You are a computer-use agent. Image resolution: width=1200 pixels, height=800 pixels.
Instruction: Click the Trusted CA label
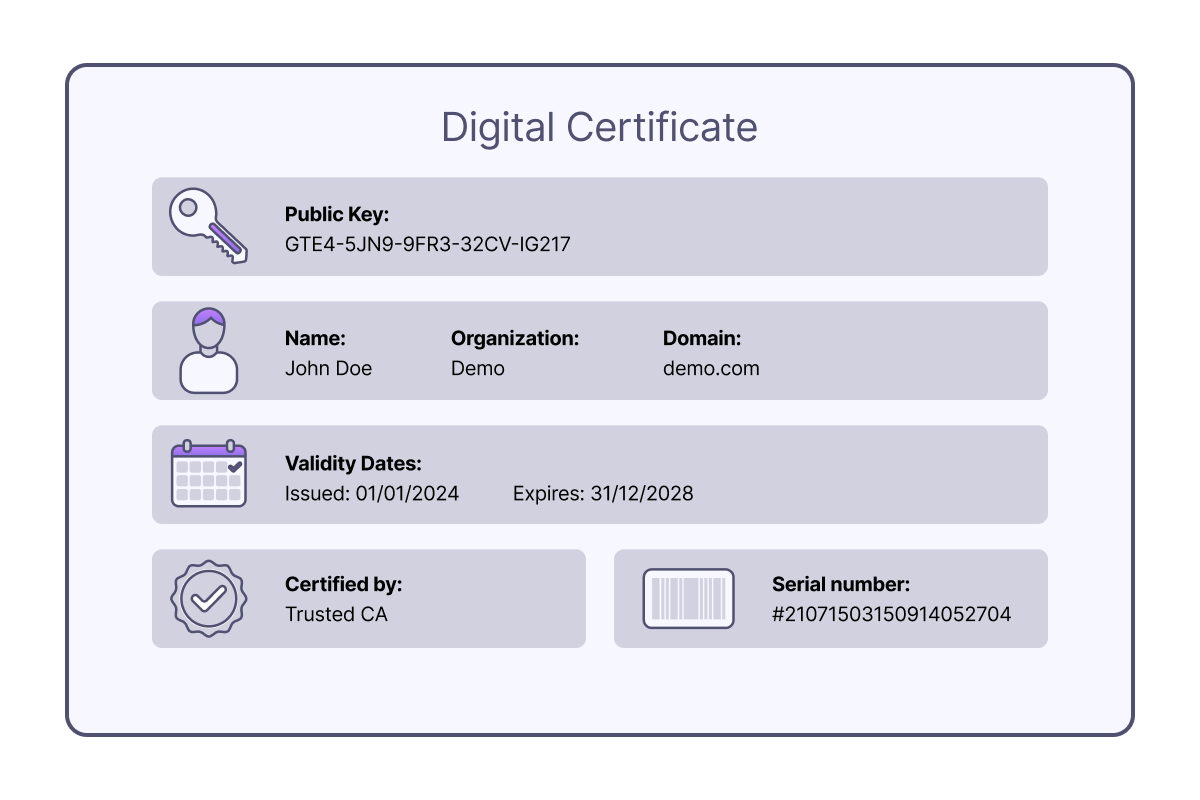point(335,614)
